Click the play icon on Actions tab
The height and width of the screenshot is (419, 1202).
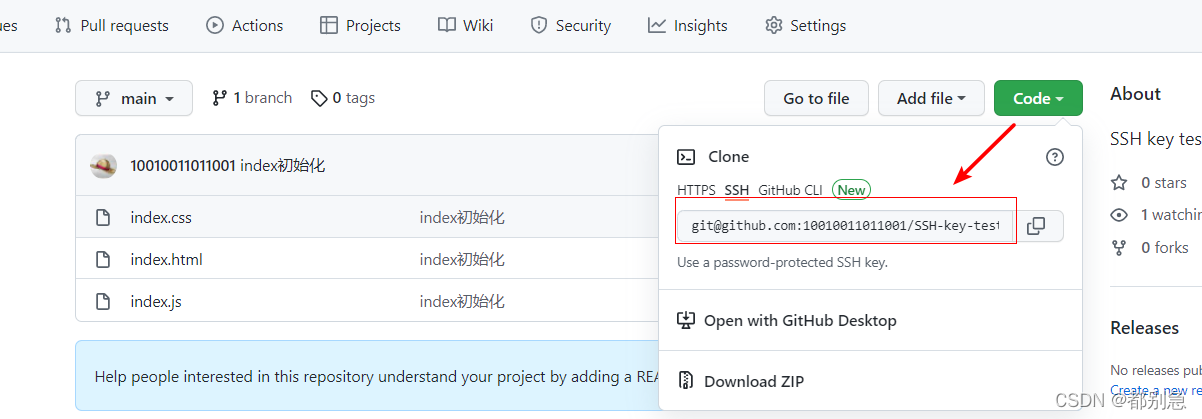(215, 26)
